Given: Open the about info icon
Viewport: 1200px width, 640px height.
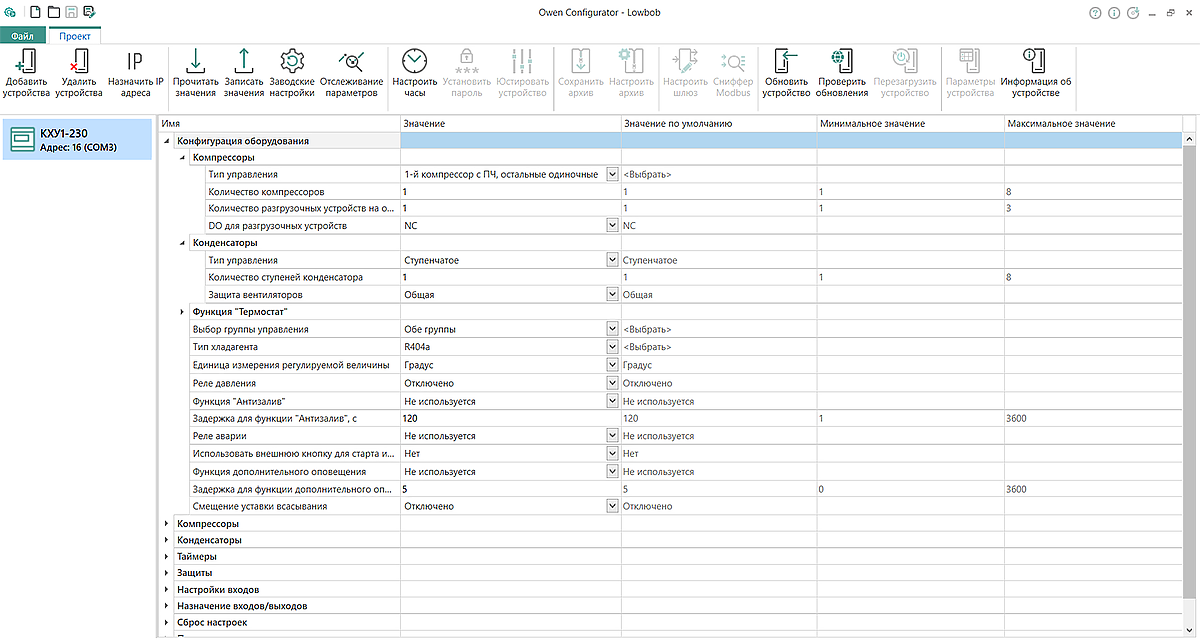Looking at the screenshot, I should click(1114, 13).
